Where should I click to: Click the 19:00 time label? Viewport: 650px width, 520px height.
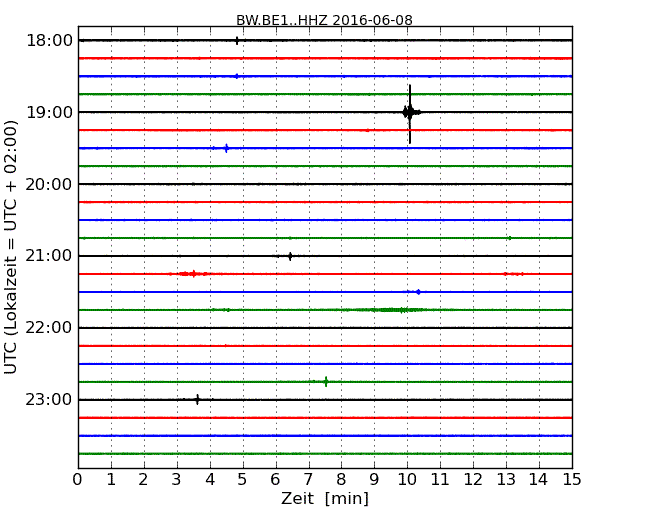[x=49, y=112]
